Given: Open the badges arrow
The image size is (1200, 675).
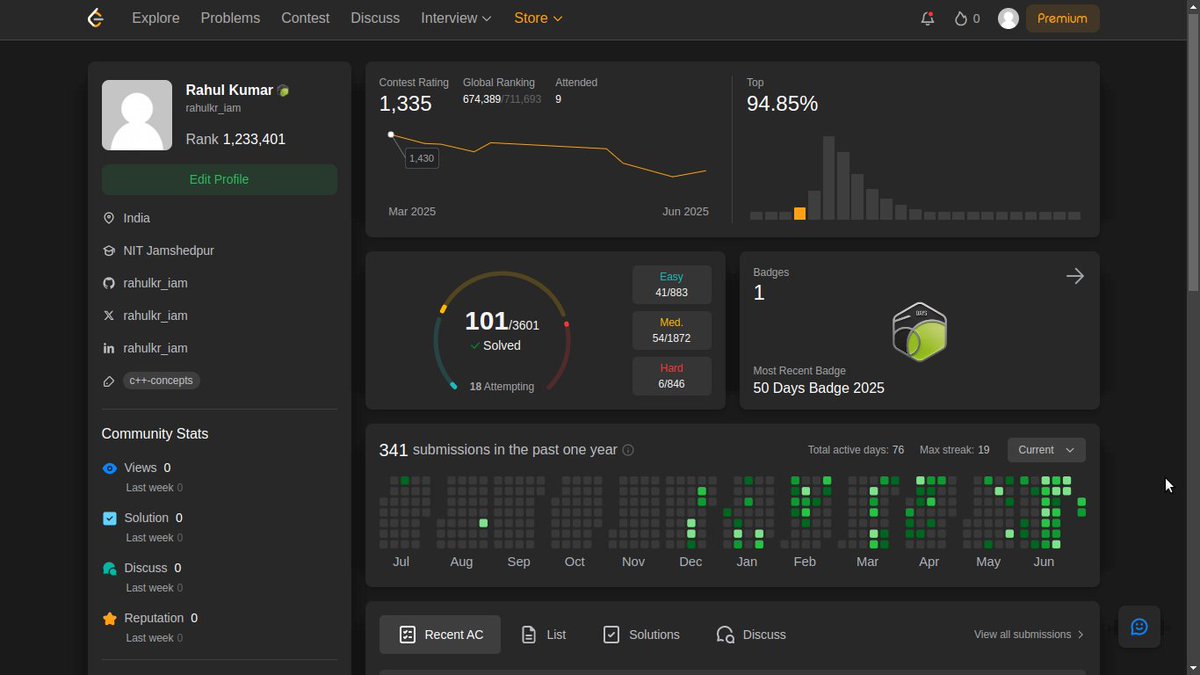Looking at the screenshot, I should click(x=1075, y=276).
